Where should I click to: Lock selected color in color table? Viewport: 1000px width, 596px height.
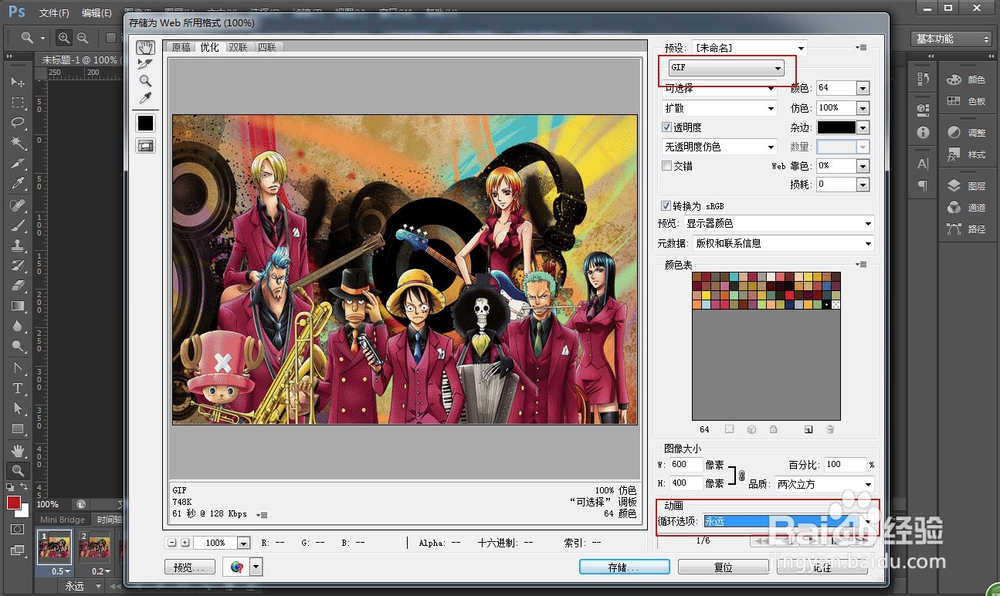pos(773,430)
